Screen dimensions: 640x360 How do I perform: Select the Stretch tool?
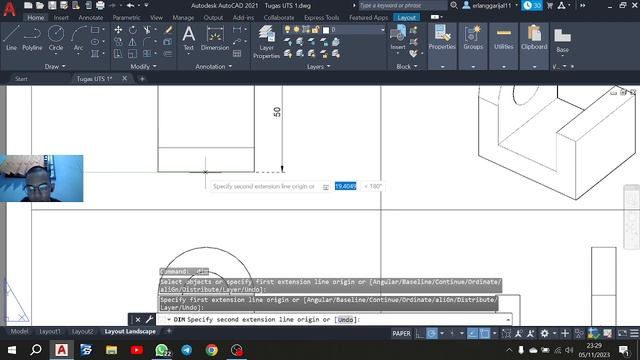[118, 53]
